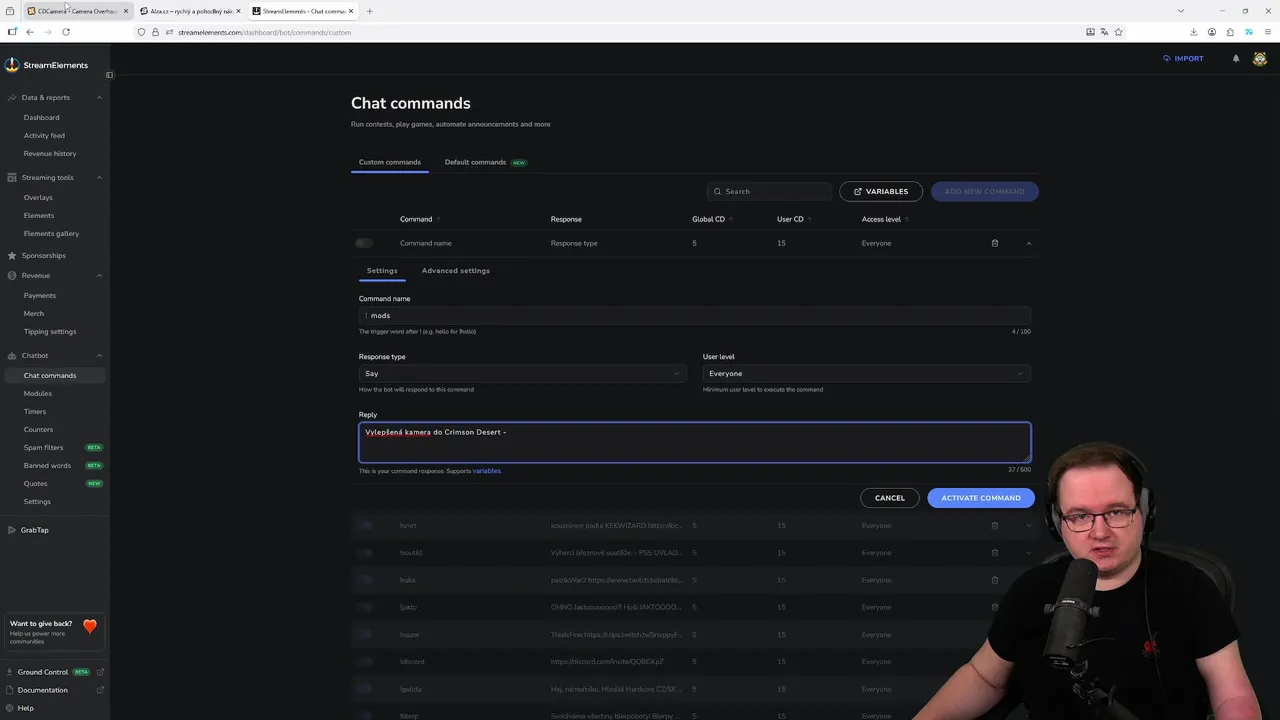
Task: Sort by Global CD column header
Action: coord(712,219)
